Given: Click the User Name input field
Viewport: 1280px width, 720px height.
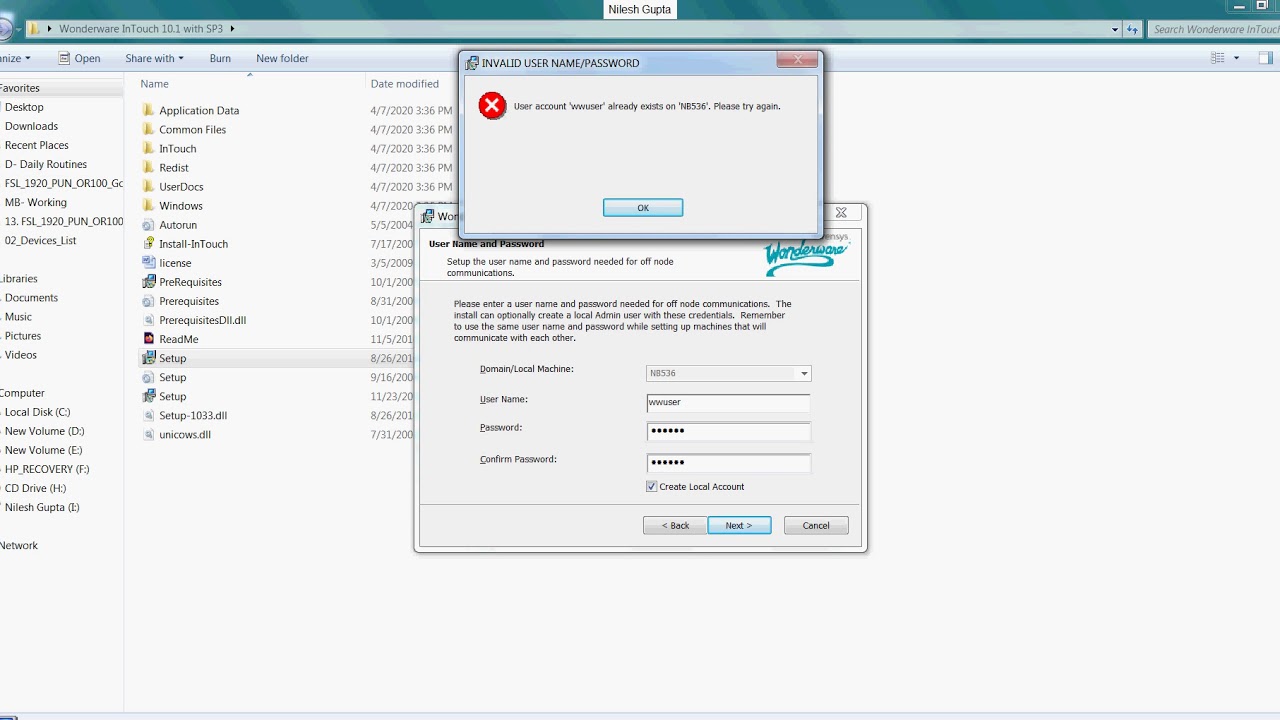Looking at the screenshot, I should (x=728, y=402).
